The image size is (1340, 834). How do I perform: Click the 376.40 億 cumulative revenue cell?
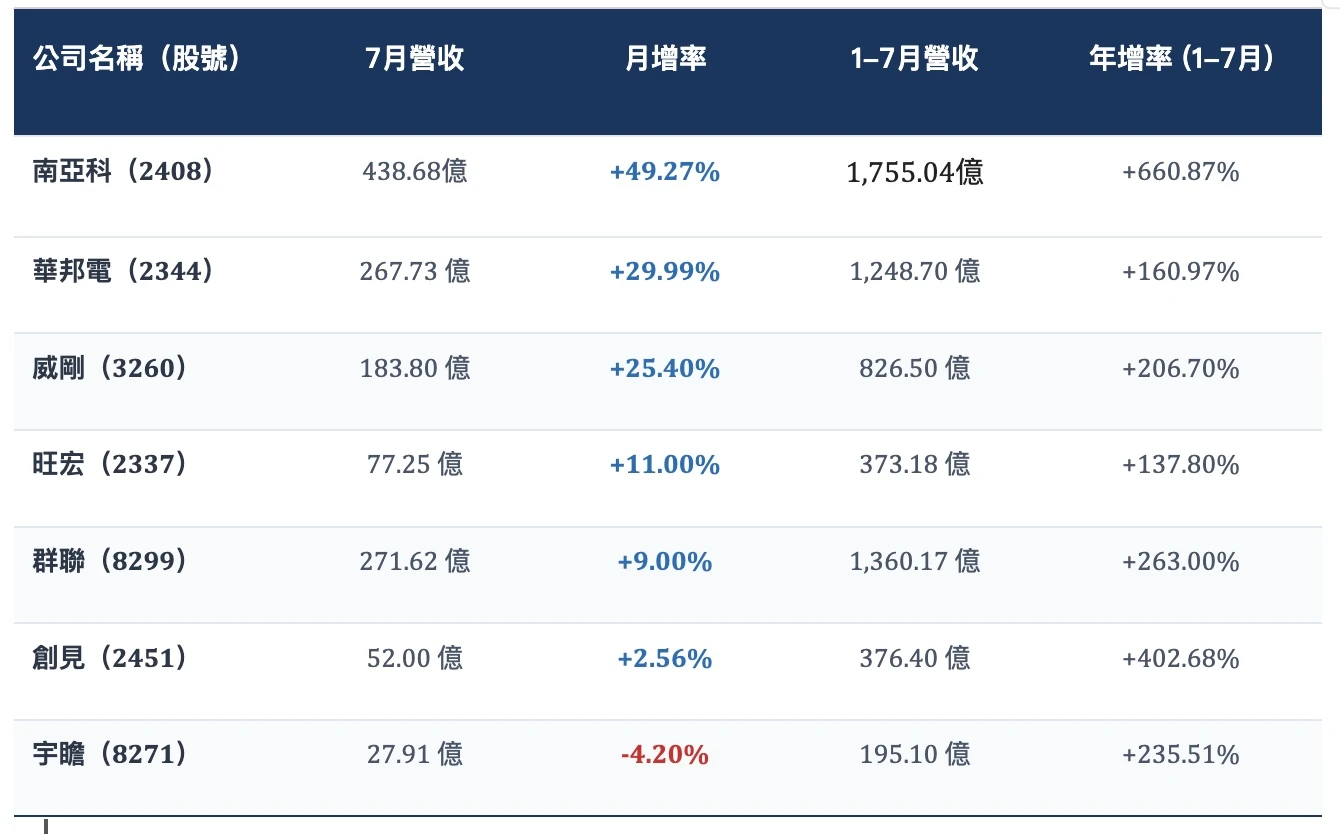tap(915, 658)
